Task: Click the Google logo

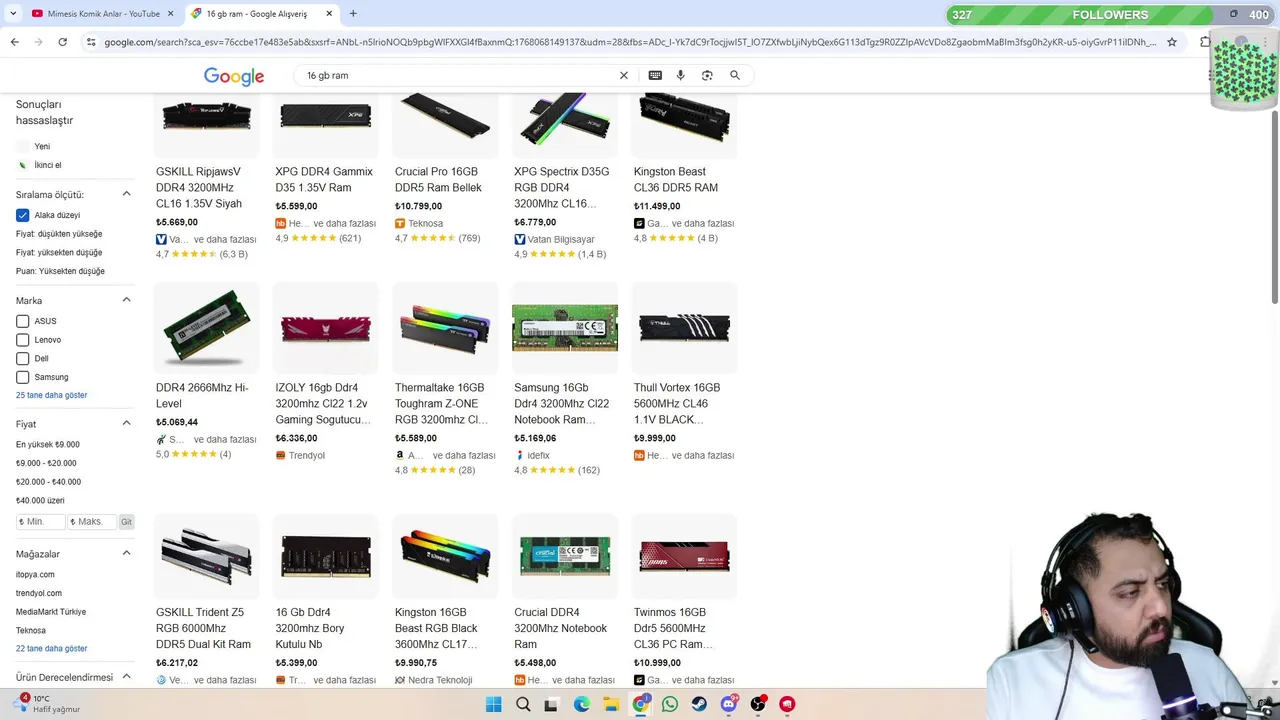Action: pyautogui.click(x=234, y=77)
